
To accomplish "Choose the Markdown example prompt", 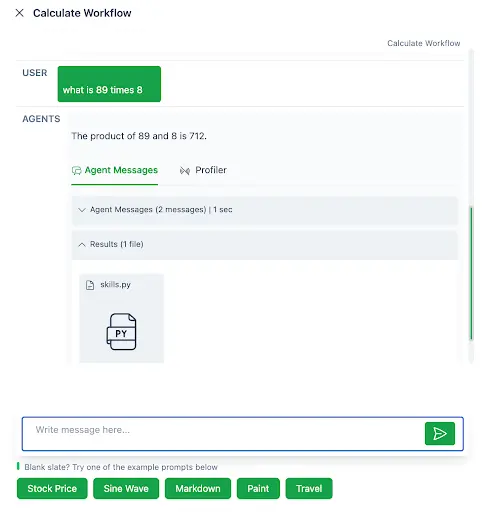I will point(198,489).
